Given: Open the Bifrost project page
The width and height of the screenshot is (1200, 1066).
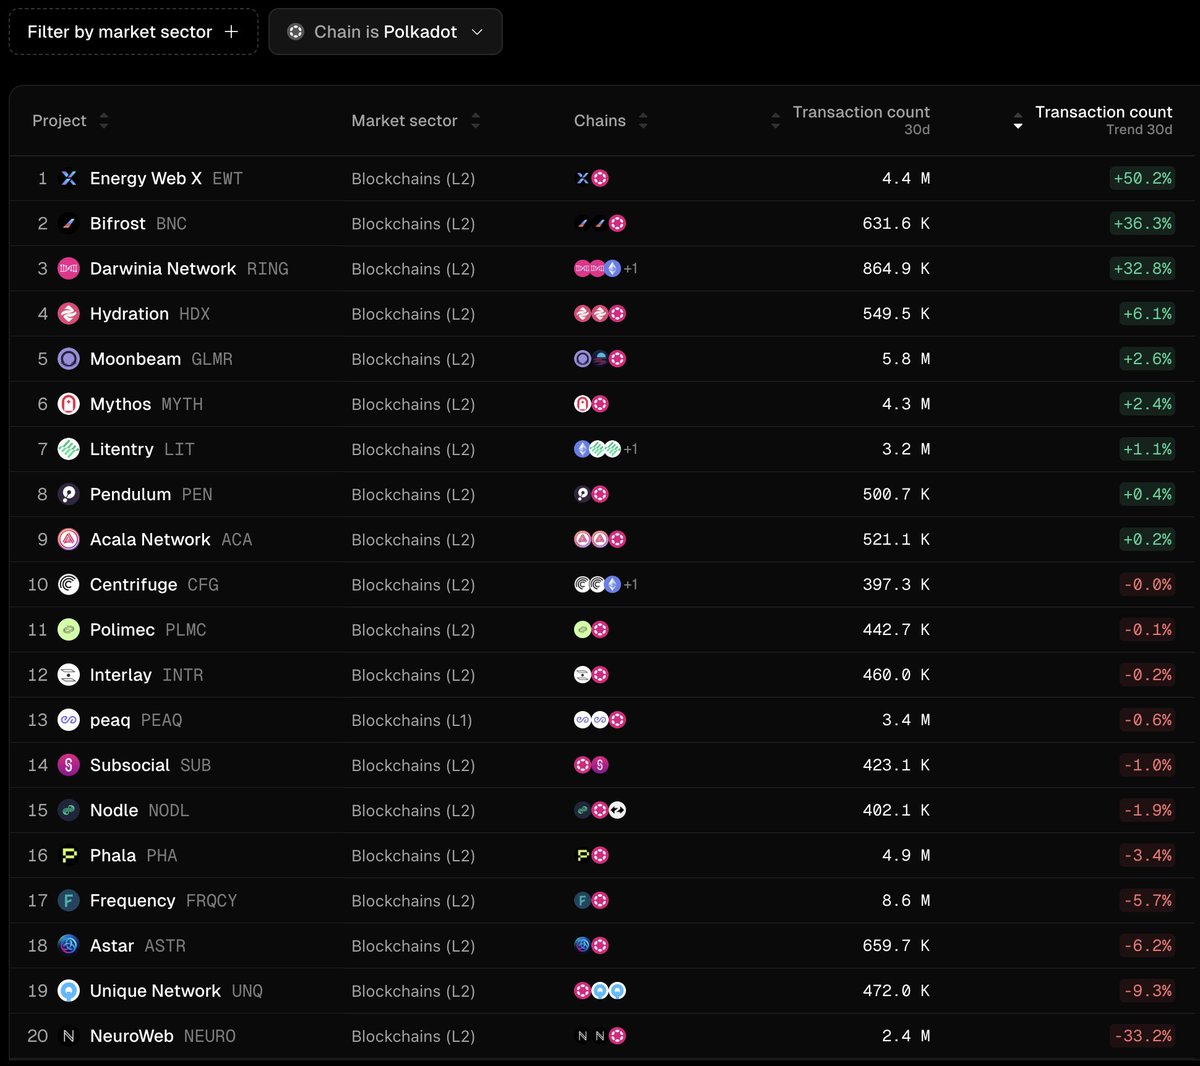Looking at the screenshot, I should 118,223.
